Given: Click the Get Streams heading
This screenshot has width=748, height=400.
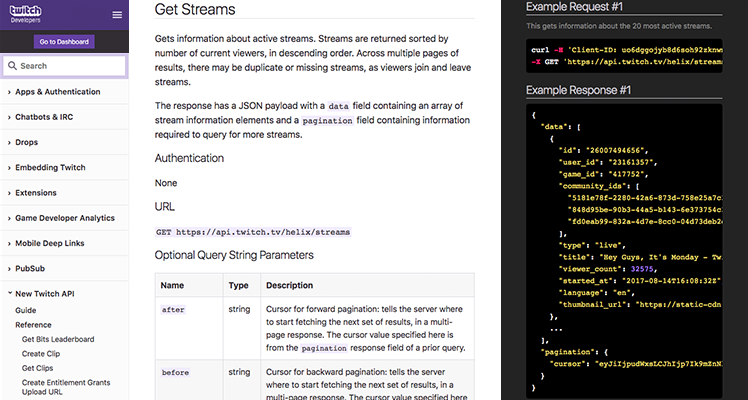Looking at the screenshot, I should tap(195, 9).
